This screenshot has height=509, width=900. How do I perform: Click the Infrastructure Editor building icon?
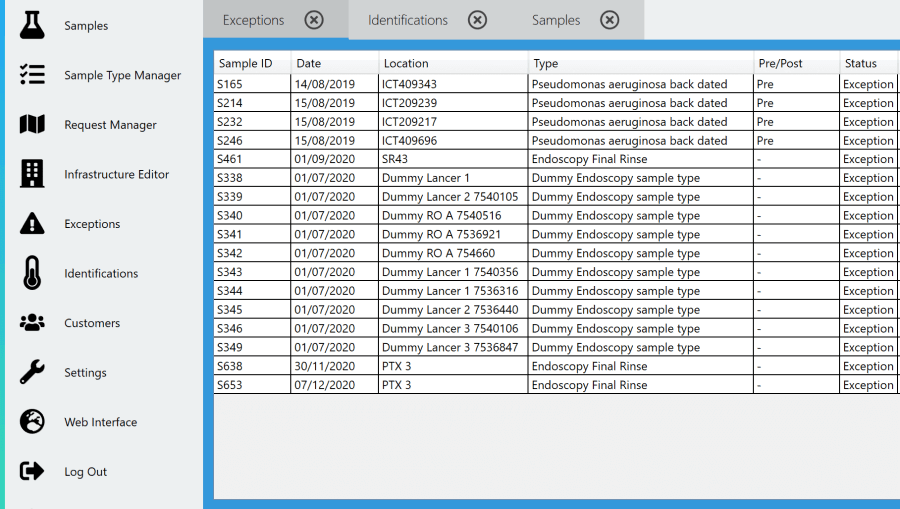(x=32, y=173)
